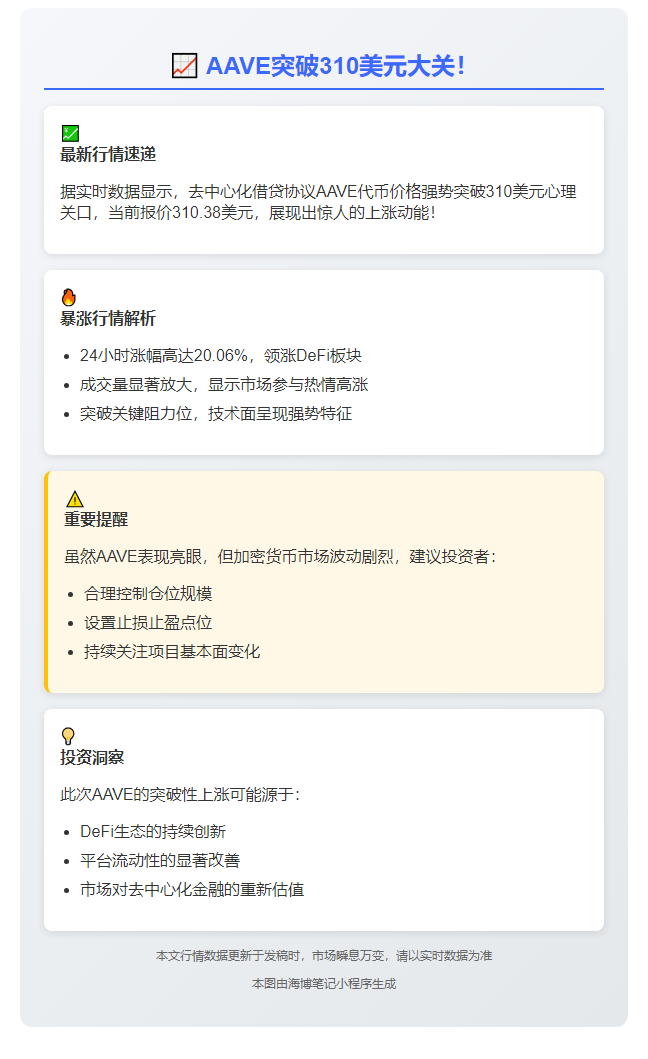The height and width of the screenshot is (1059, 648).
Task: Click the bullet 持续关注项目基本面变化
Action: tap(172, 652)
